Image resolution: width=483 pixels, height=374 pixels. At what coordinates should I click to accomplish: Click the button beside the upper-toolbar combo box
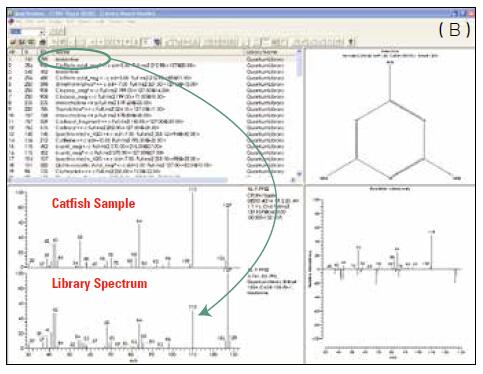(57, 32)
